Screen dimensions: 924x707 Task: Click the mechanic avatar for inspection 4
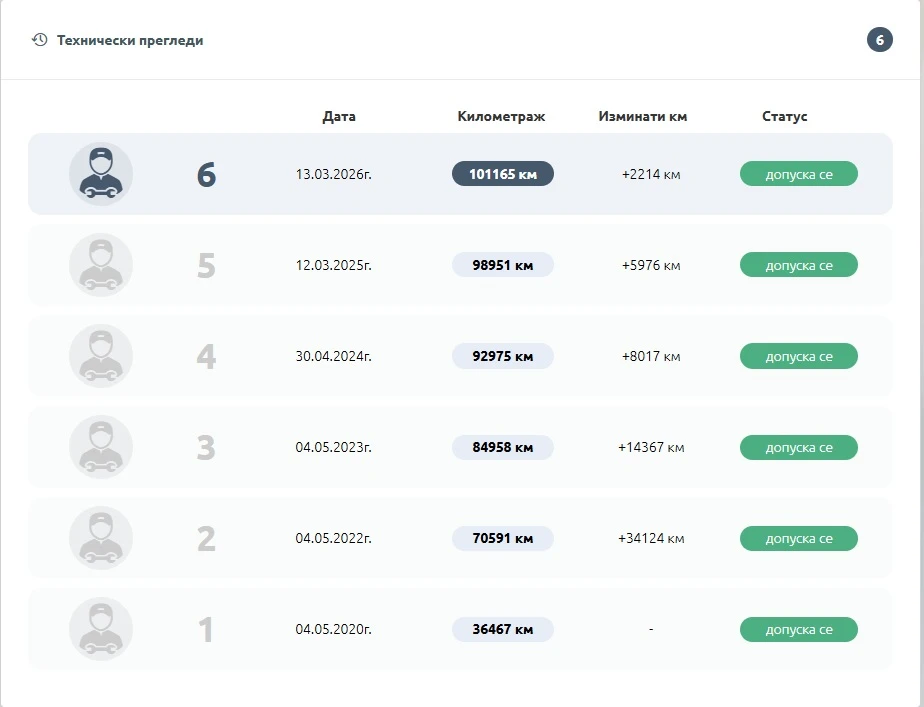point(100,356)
